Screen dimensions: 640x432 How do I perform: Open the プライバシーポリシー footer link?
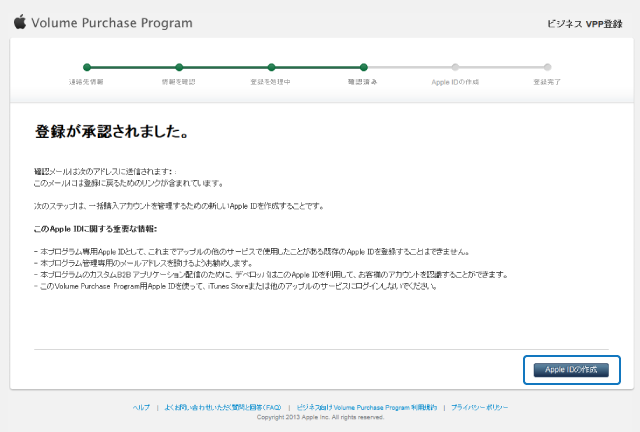pos(479,408)
